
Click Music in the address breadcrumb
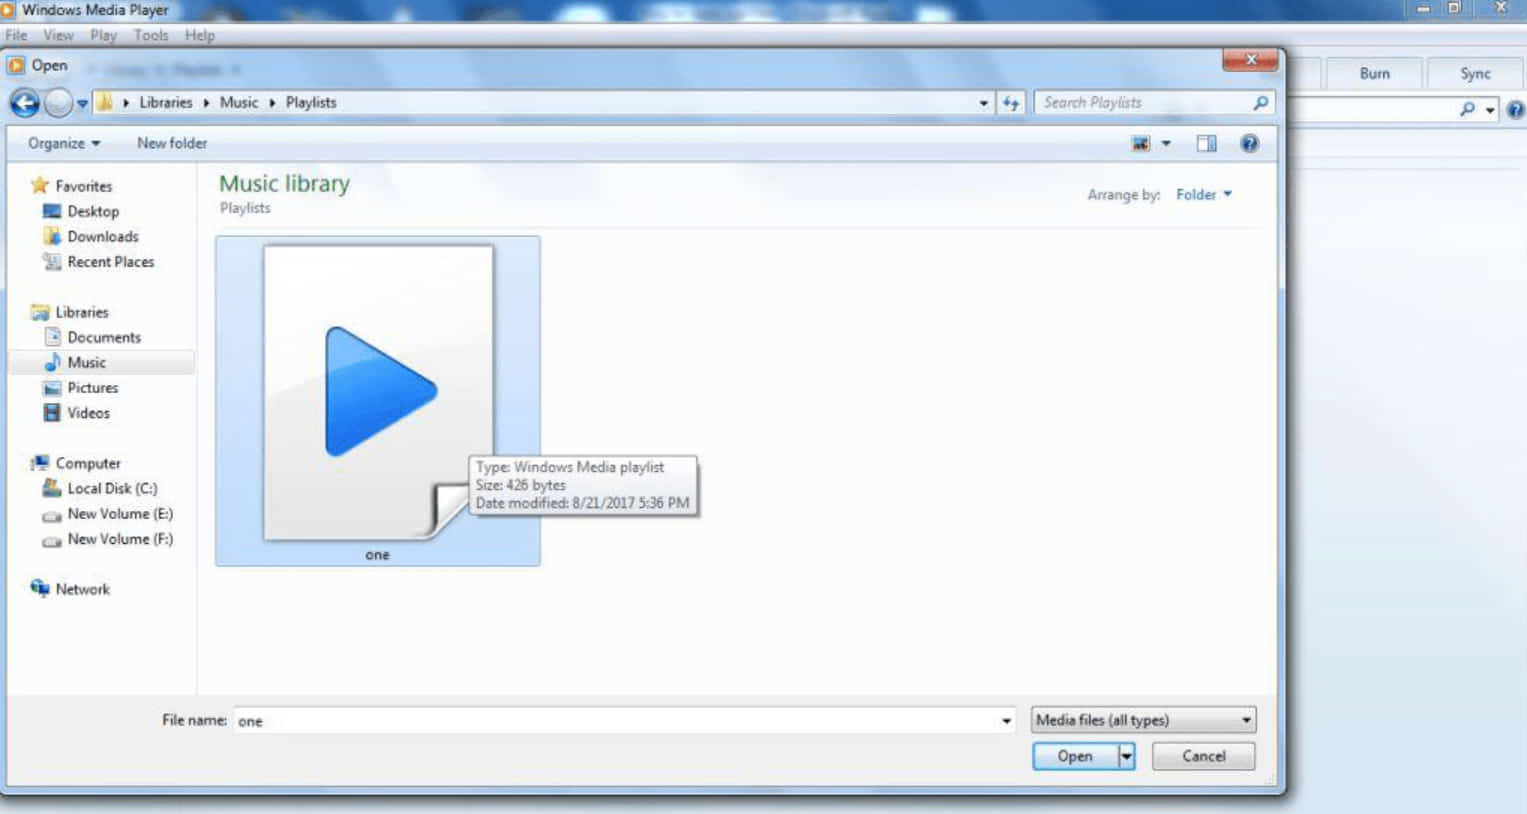239,102
